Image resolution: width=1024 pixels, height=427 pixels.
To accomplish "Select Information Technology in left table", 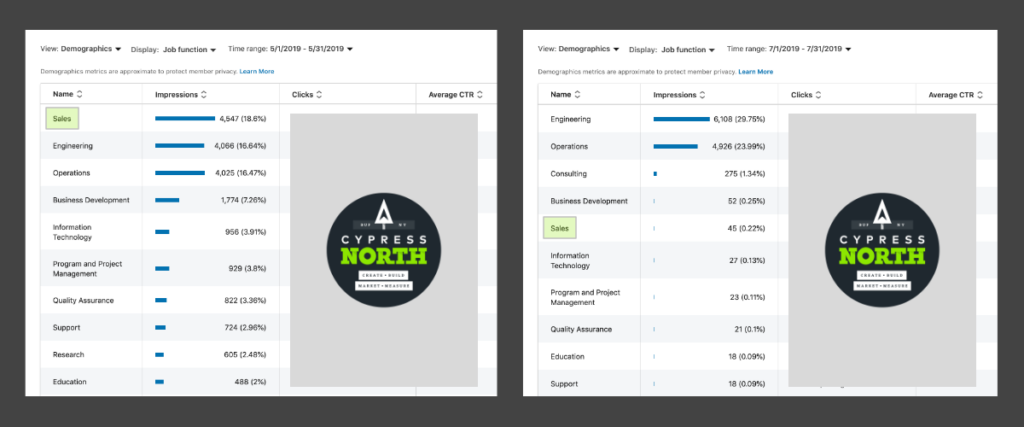I will tap(72, 232).
